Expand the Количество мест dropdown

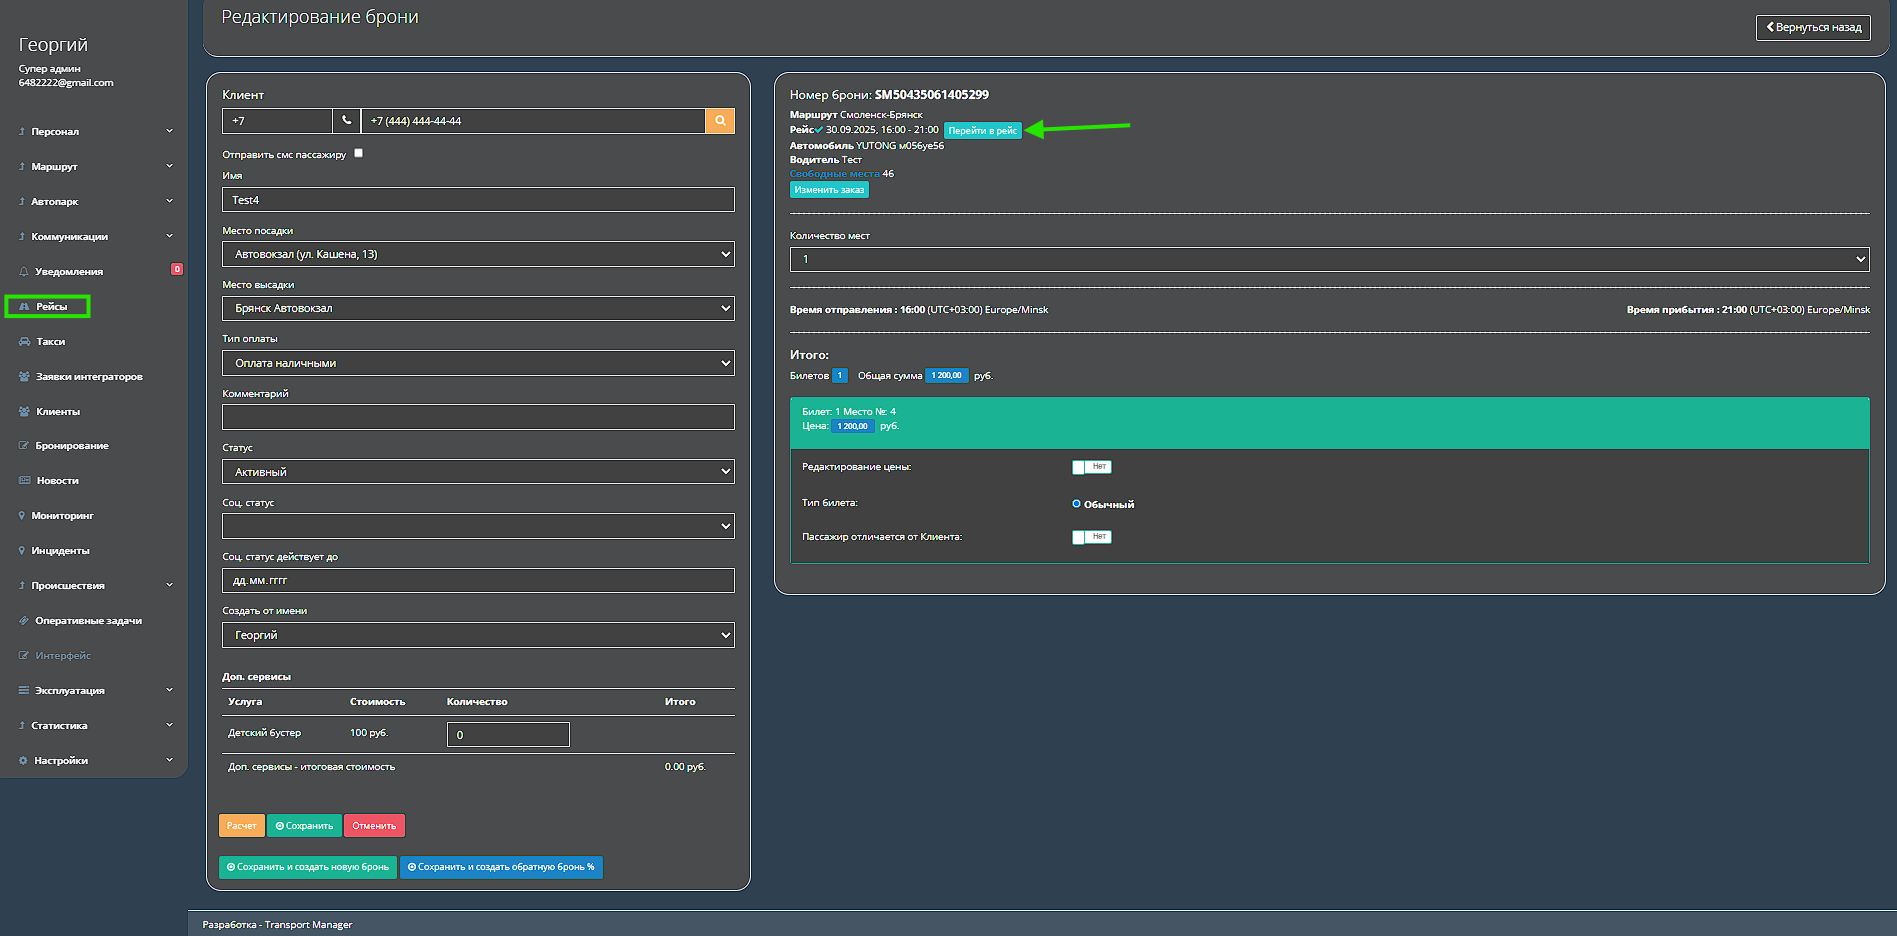[1328, 259]
